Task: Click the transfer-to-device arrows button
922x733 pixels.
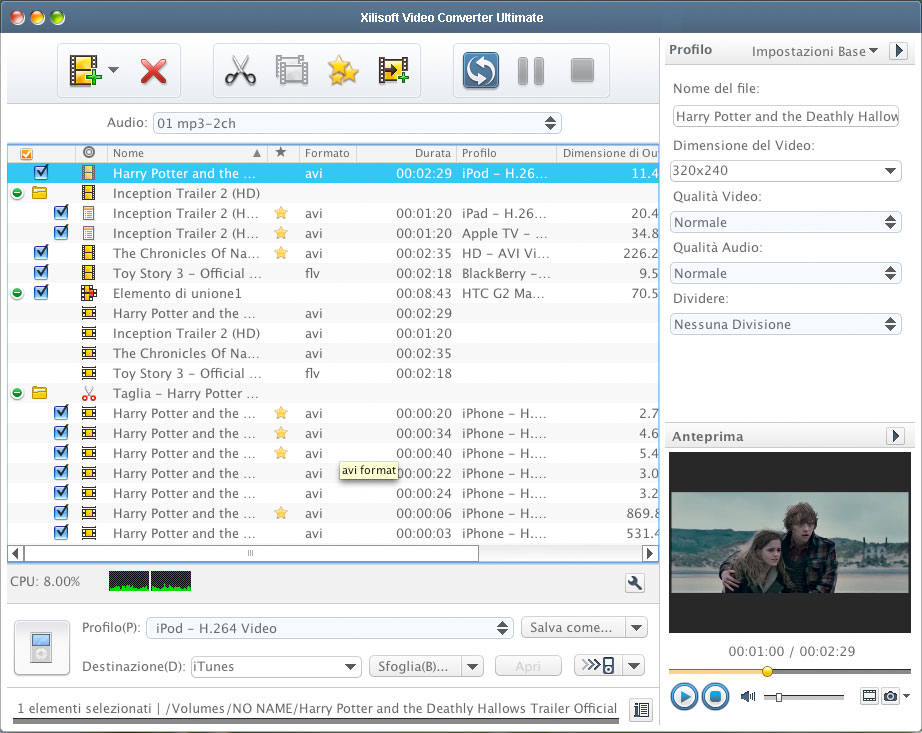Action: (598, 665)
